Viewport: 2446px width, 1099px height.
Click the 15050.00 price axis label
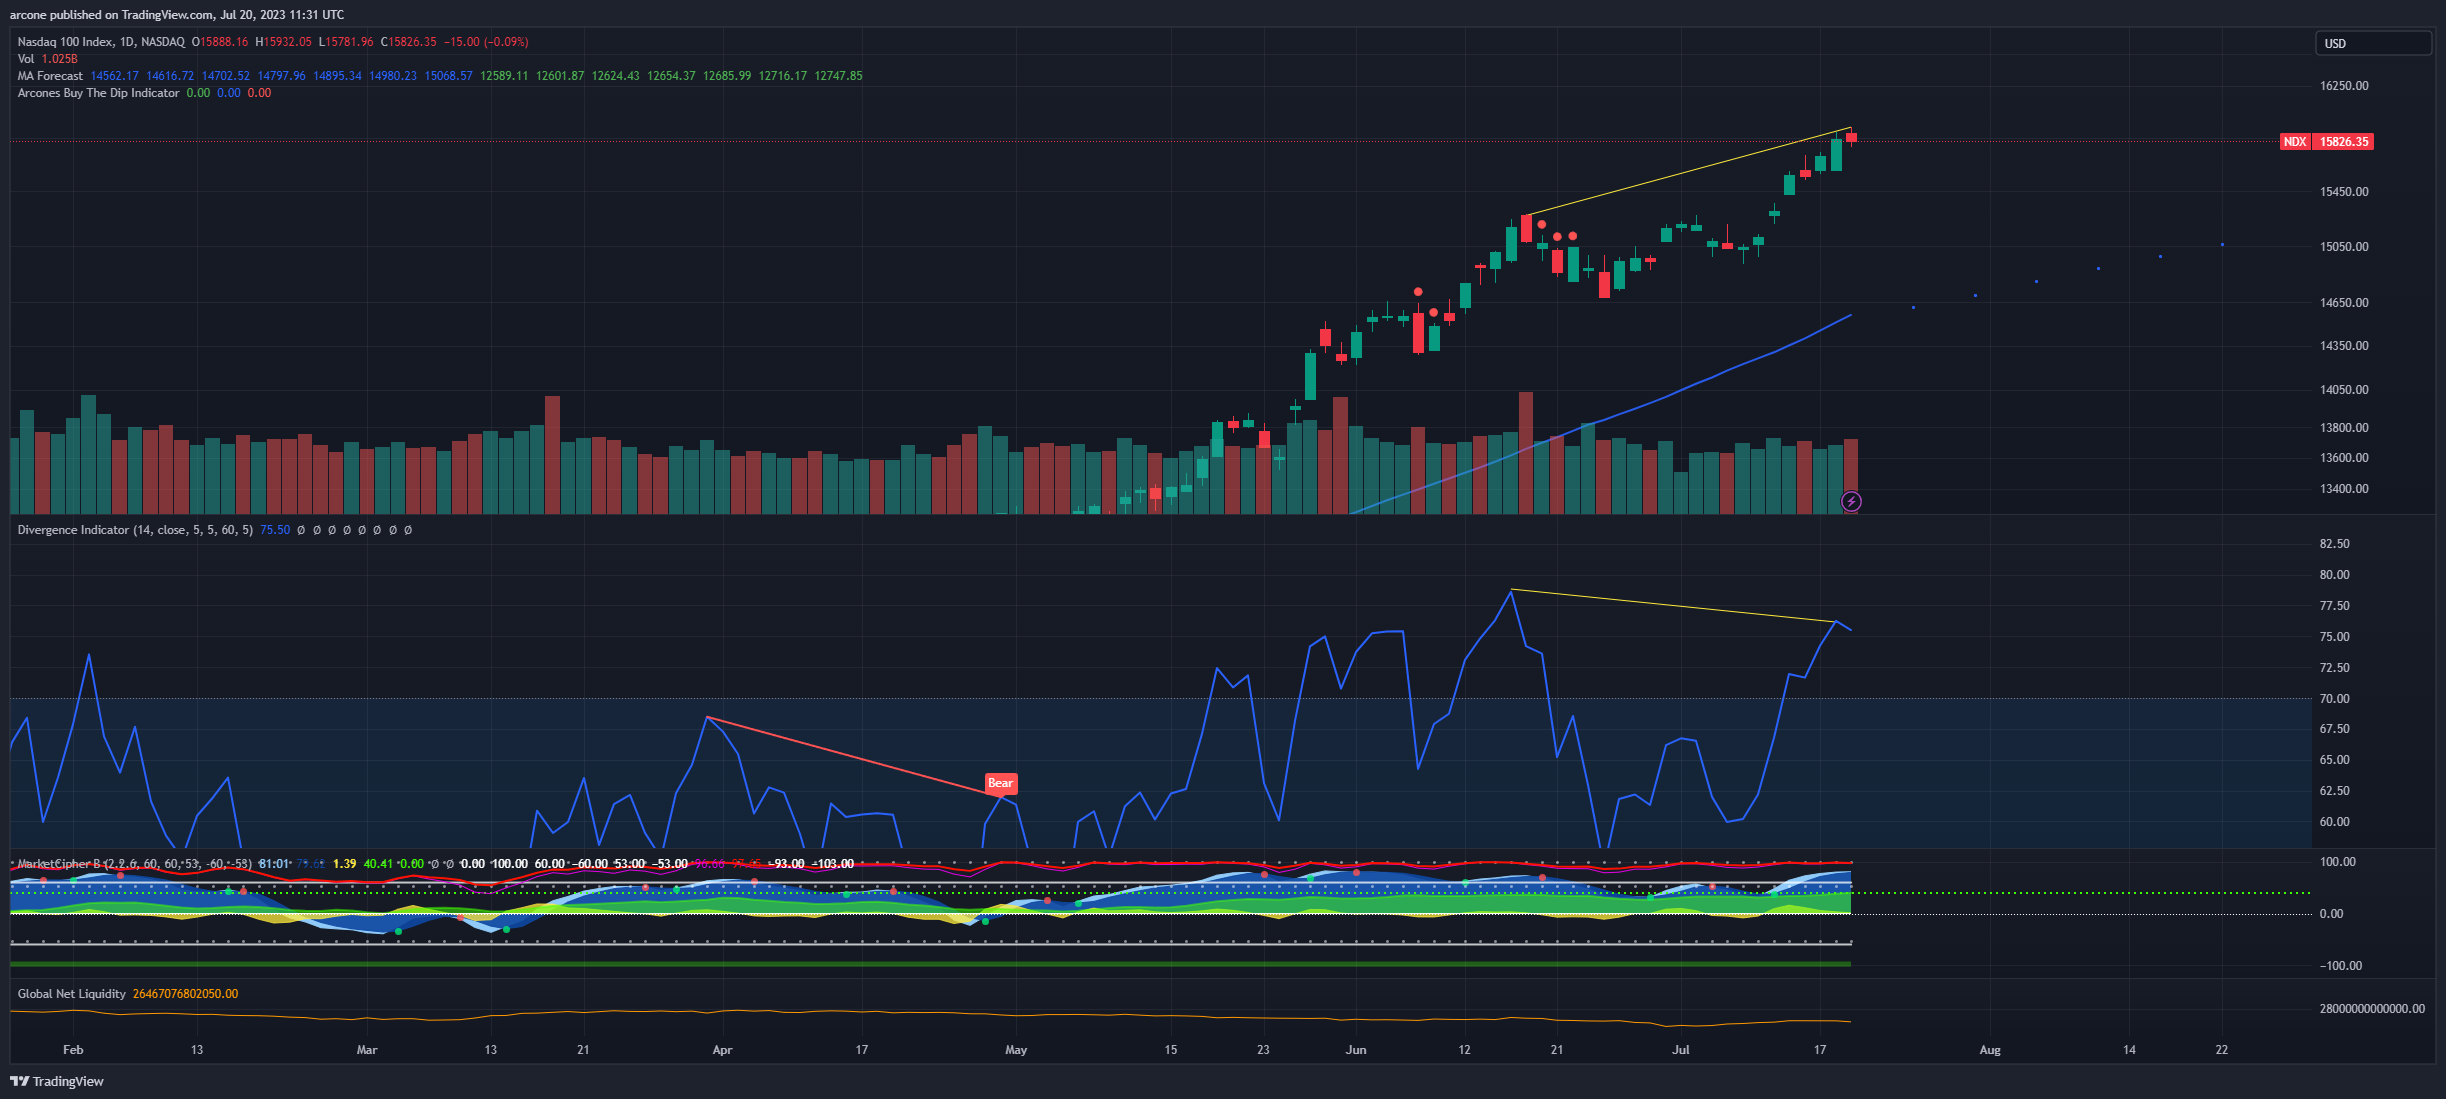(2344, 247)
